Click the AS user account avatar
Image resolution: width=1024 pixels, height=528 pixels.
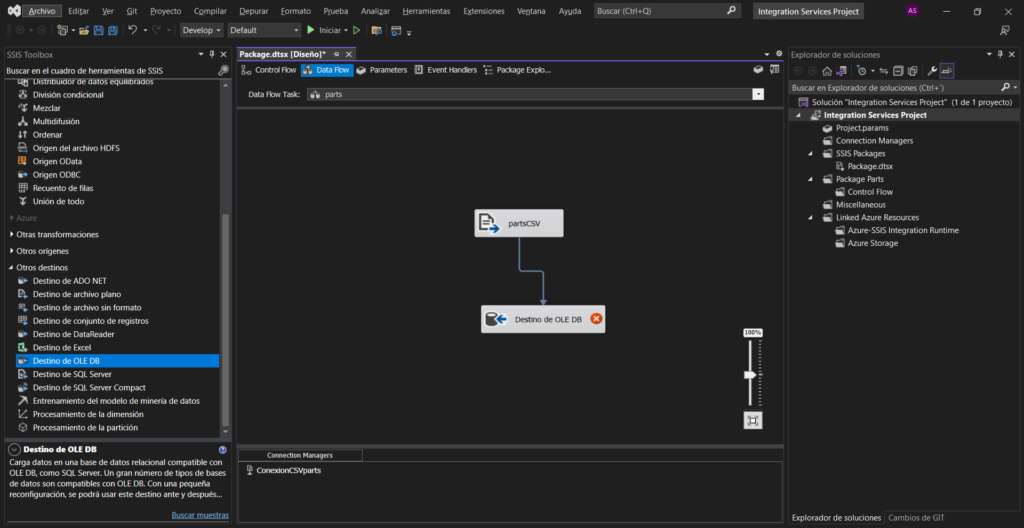tap(912, 11)
